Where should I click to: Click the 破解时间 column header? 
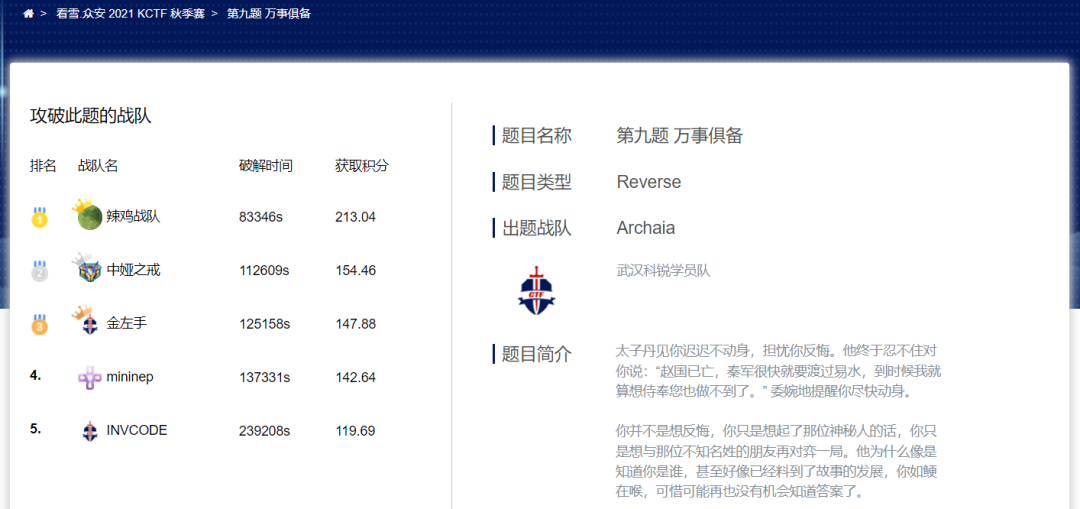pyautogui.click(x=266, y=166)
